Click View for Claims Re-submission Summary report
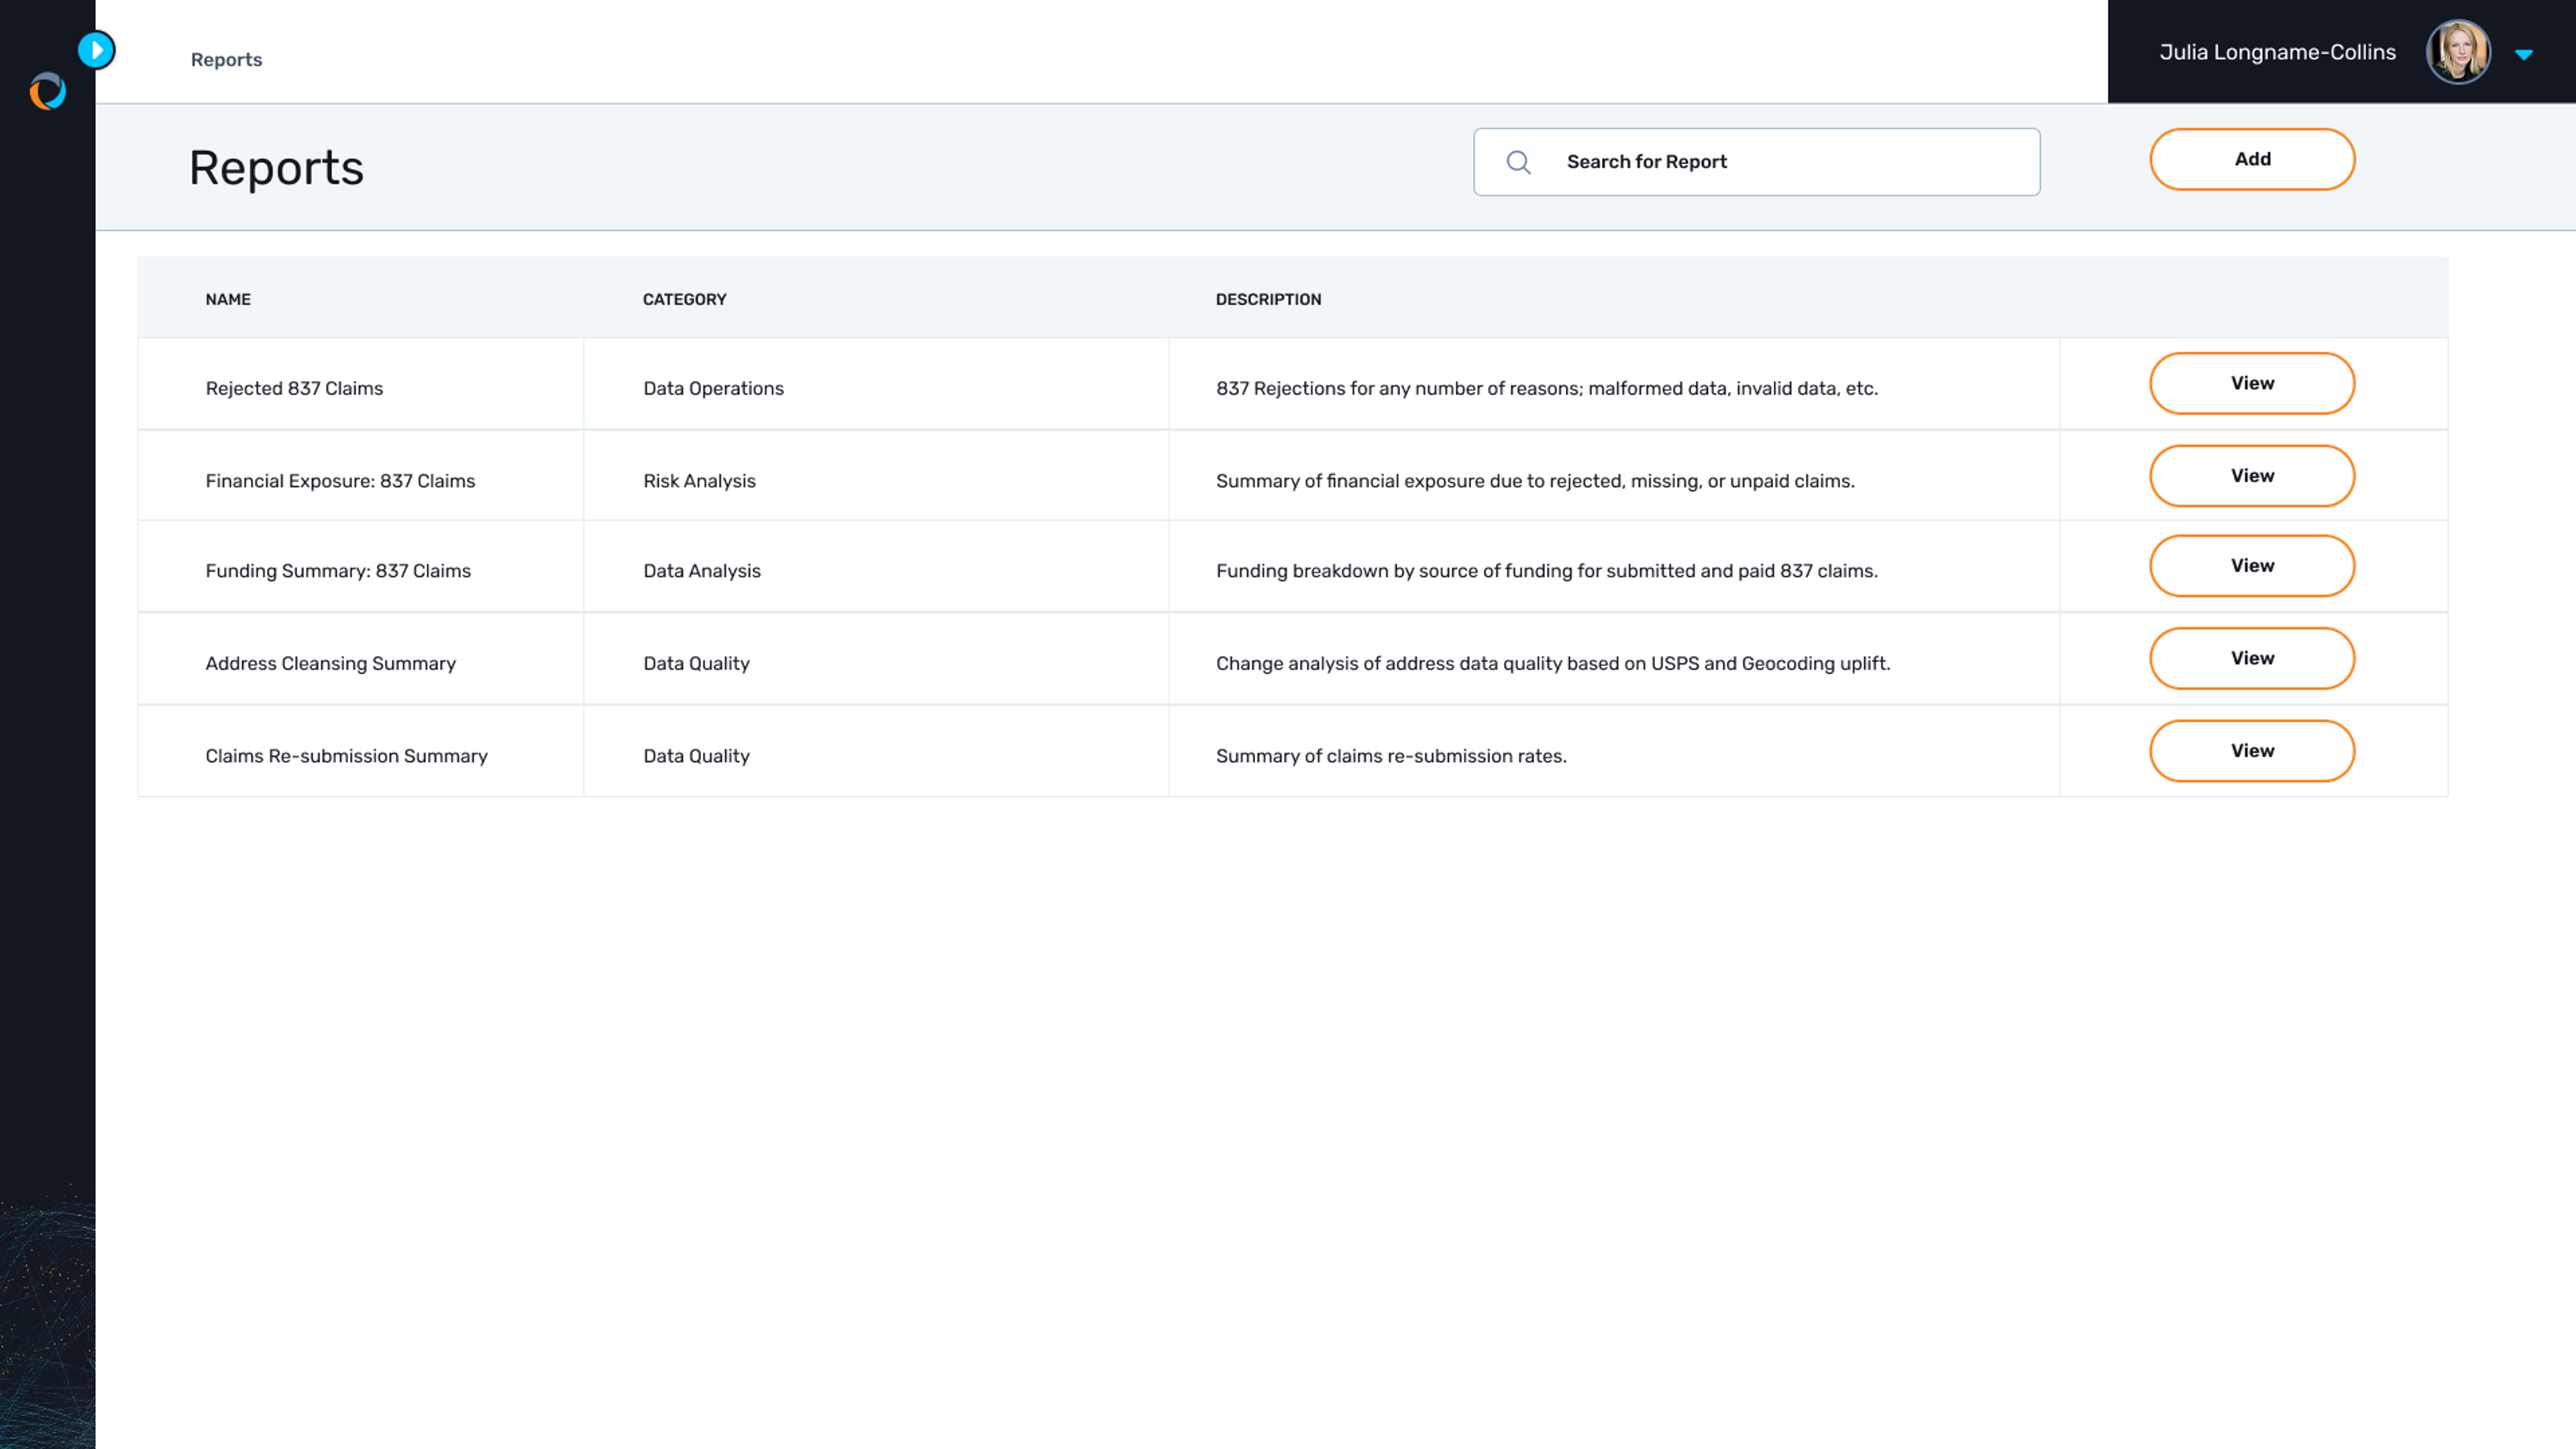Viewport: 2576px width, 1449px height. point(2252,750)
